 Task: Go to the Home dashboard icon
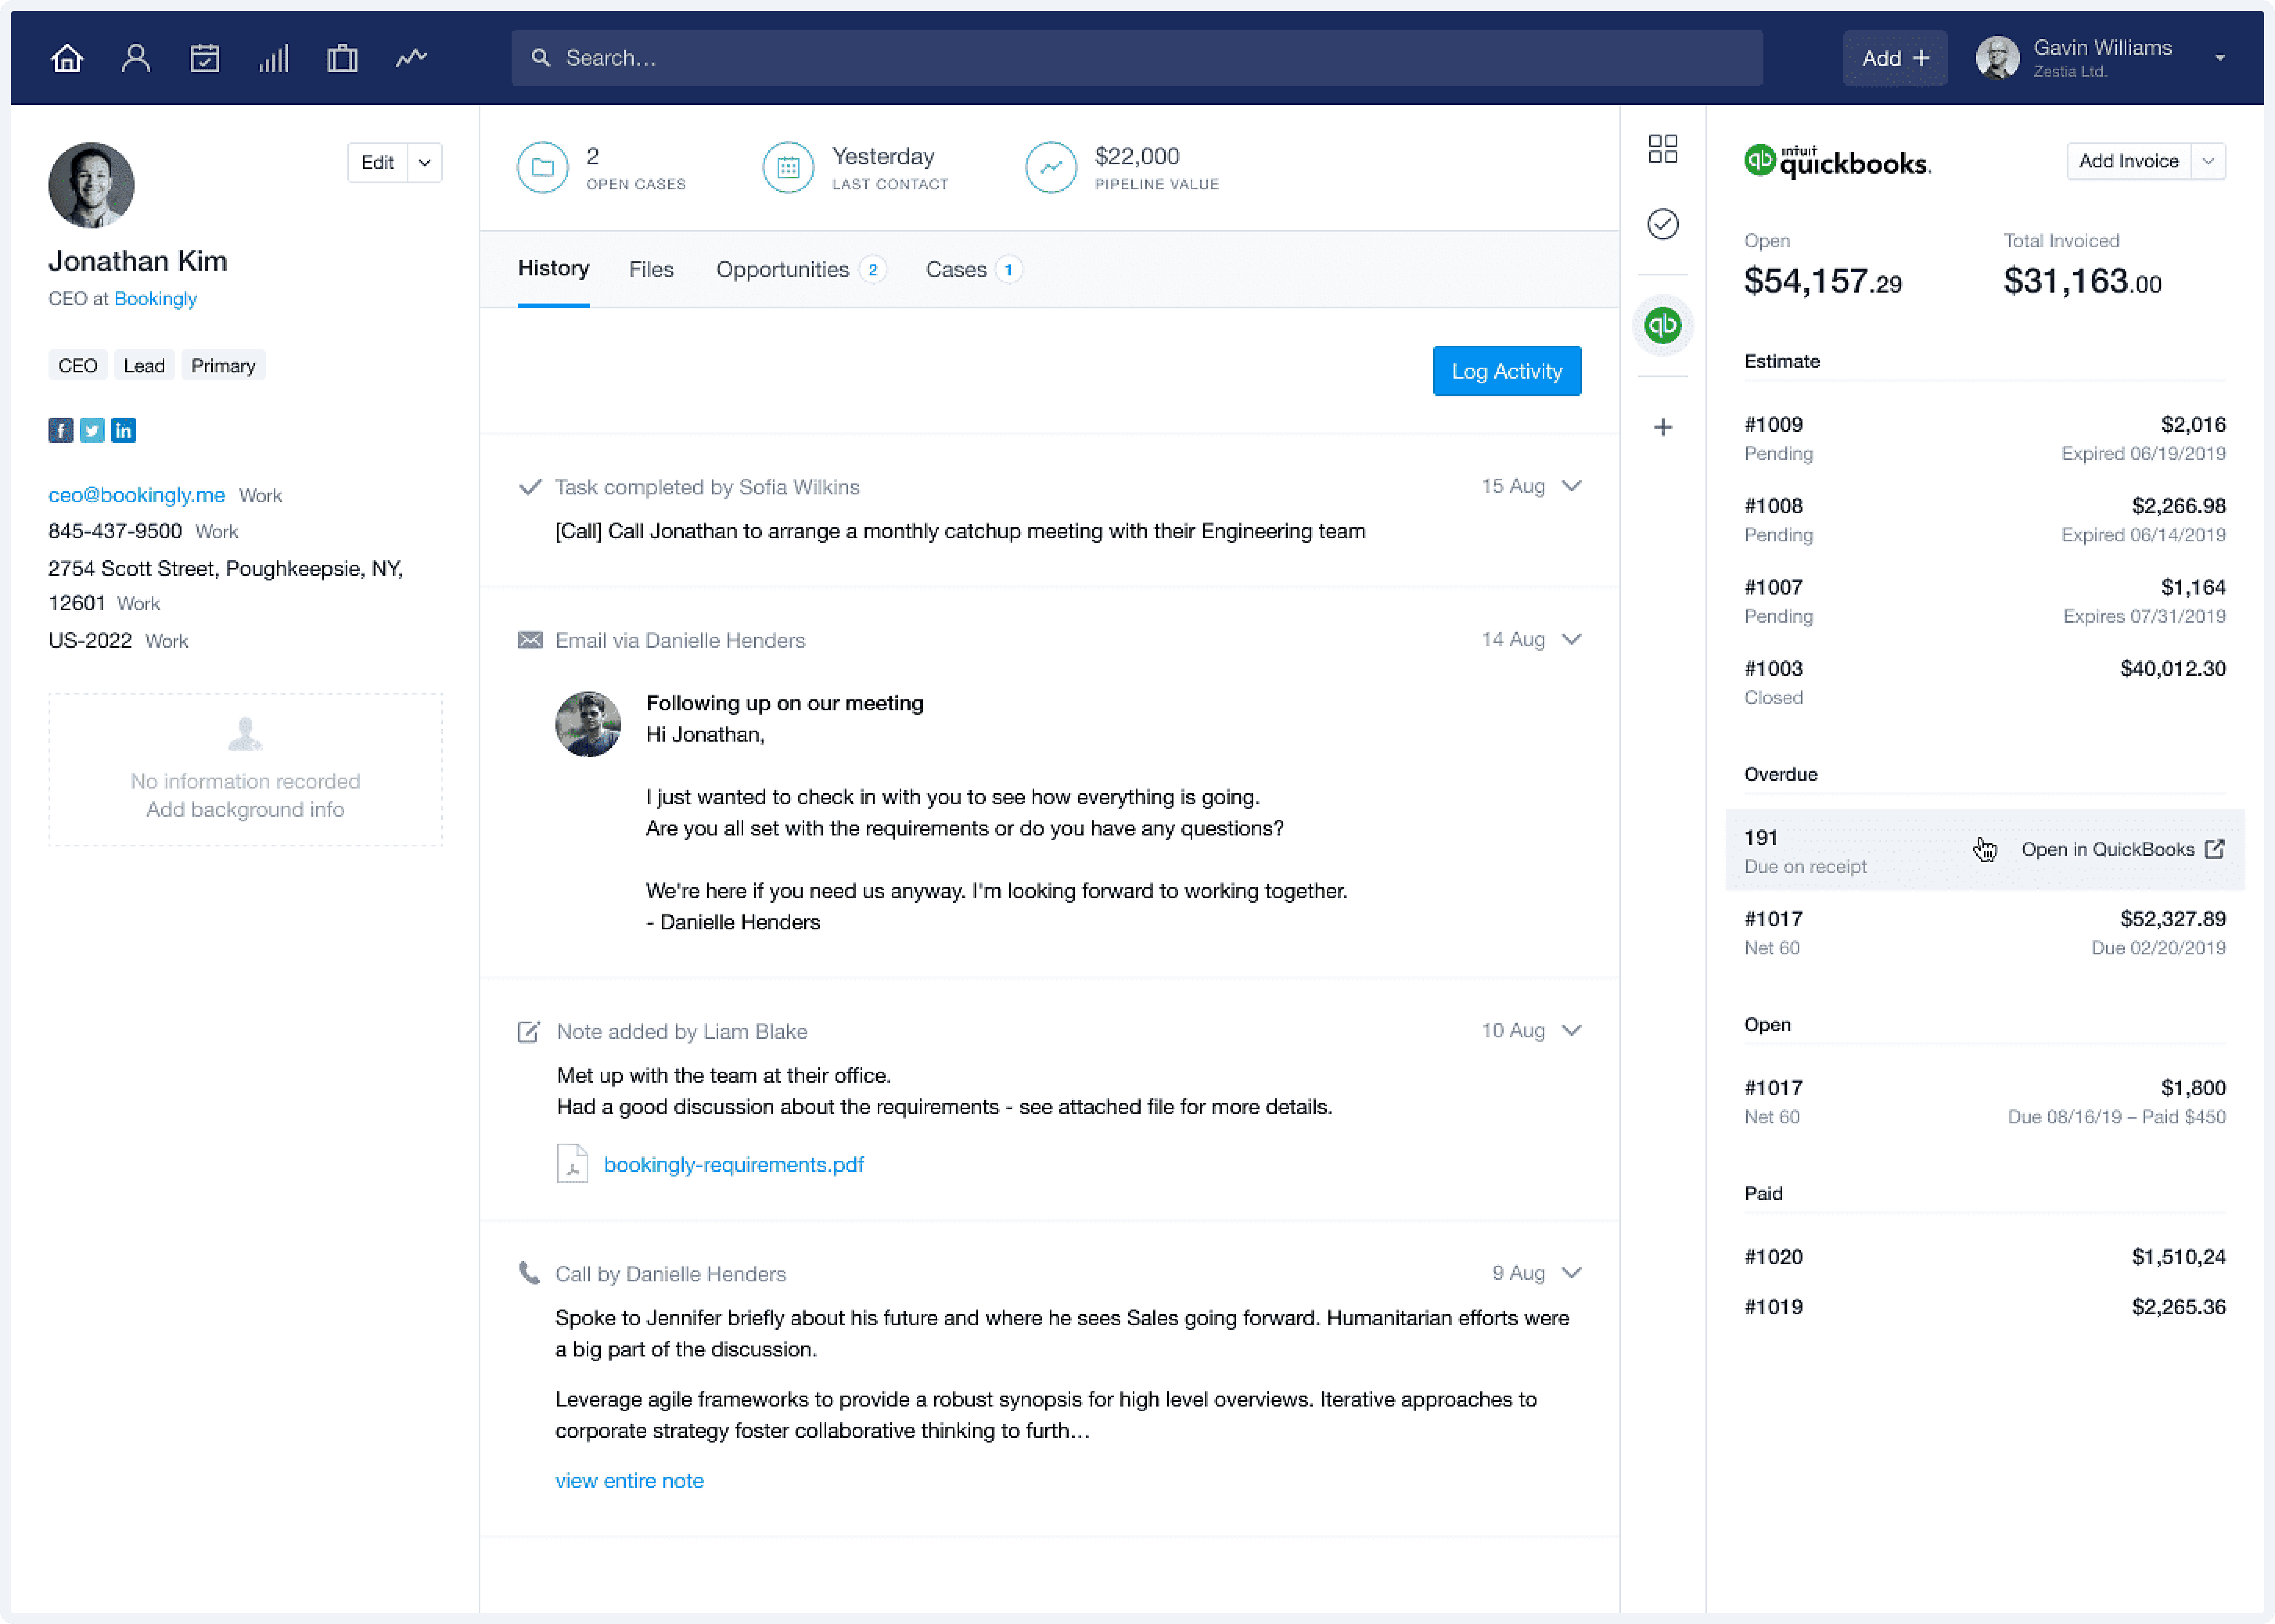pos(67,58)
